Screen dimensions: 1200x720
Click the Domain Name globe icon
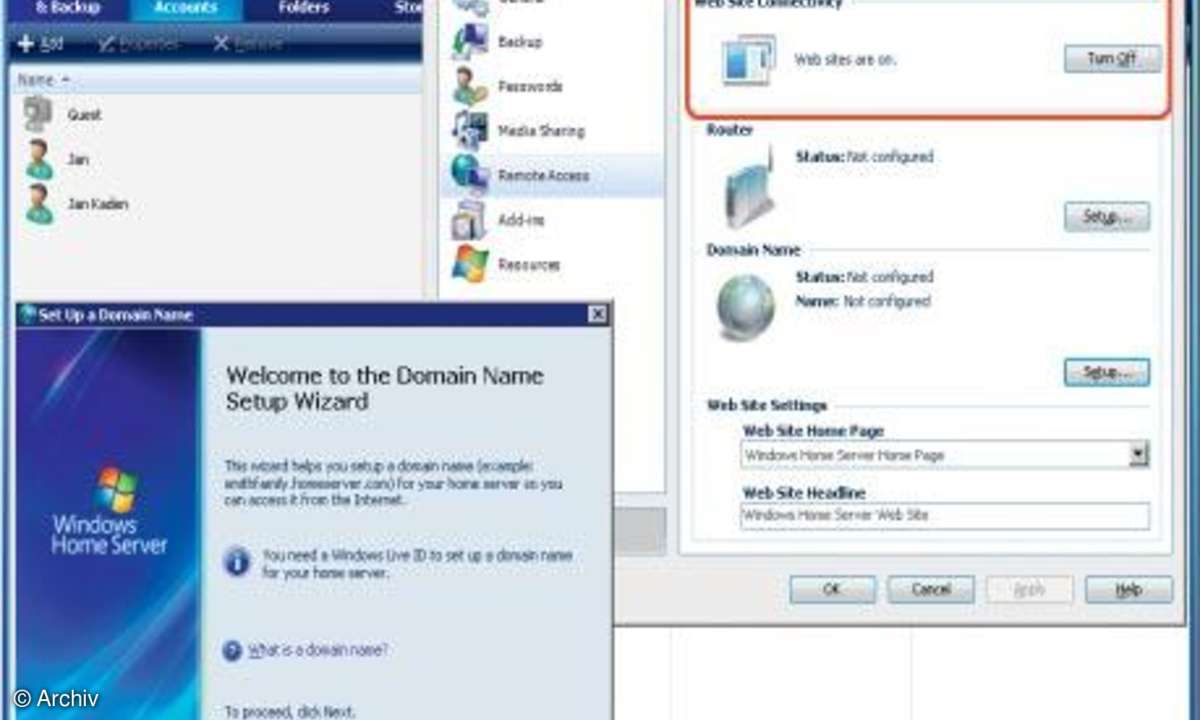pos(746,306)
